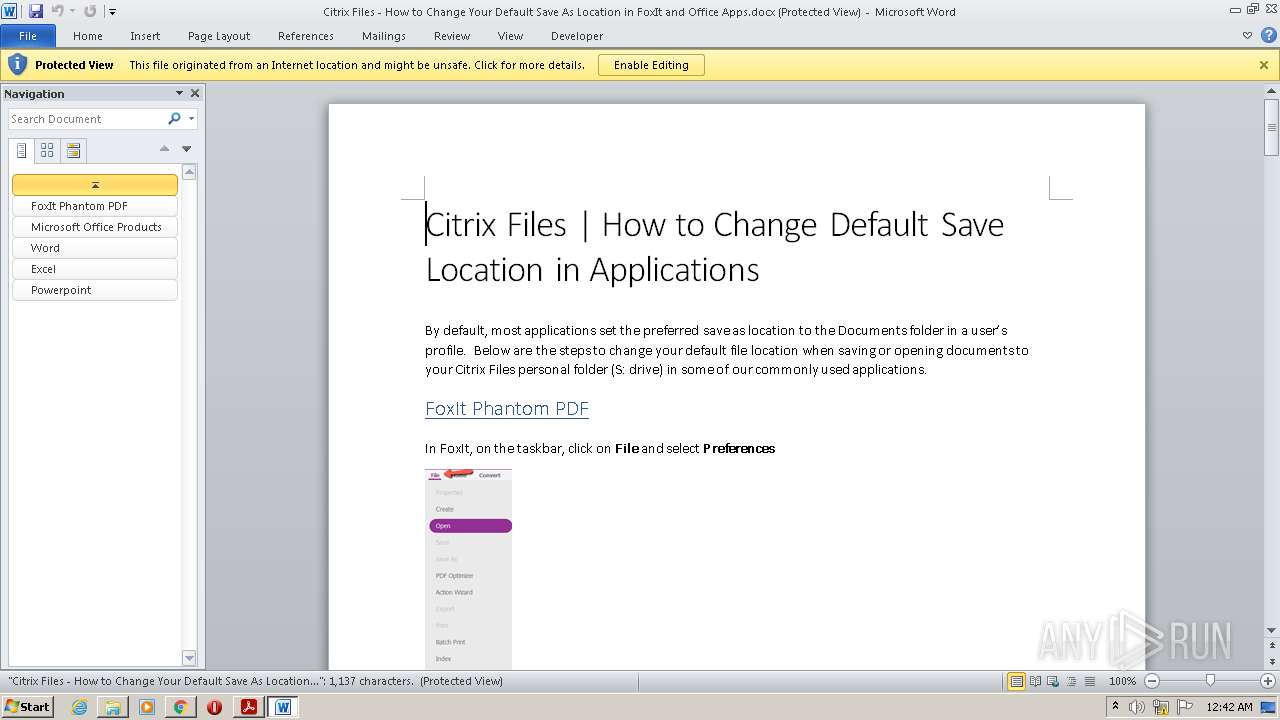Screen dimensions: 1280x720
Task: Close the Navigation pane
Action: tap(195, 93)
